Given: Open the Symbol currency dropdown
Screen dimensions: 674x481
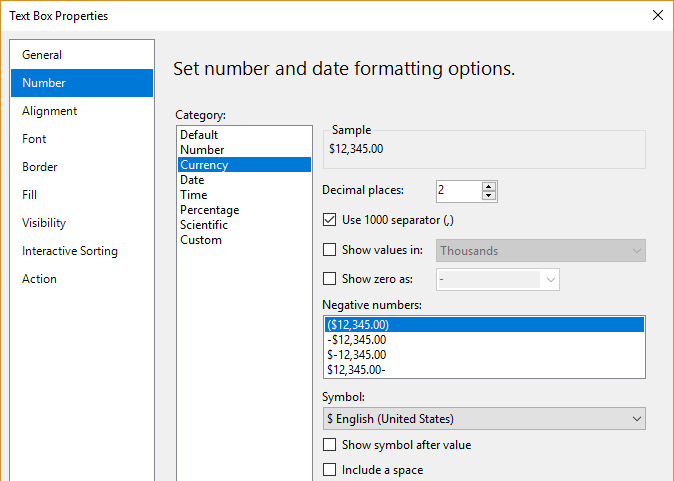Looking at the screenshot, I should tap(485, 419).
